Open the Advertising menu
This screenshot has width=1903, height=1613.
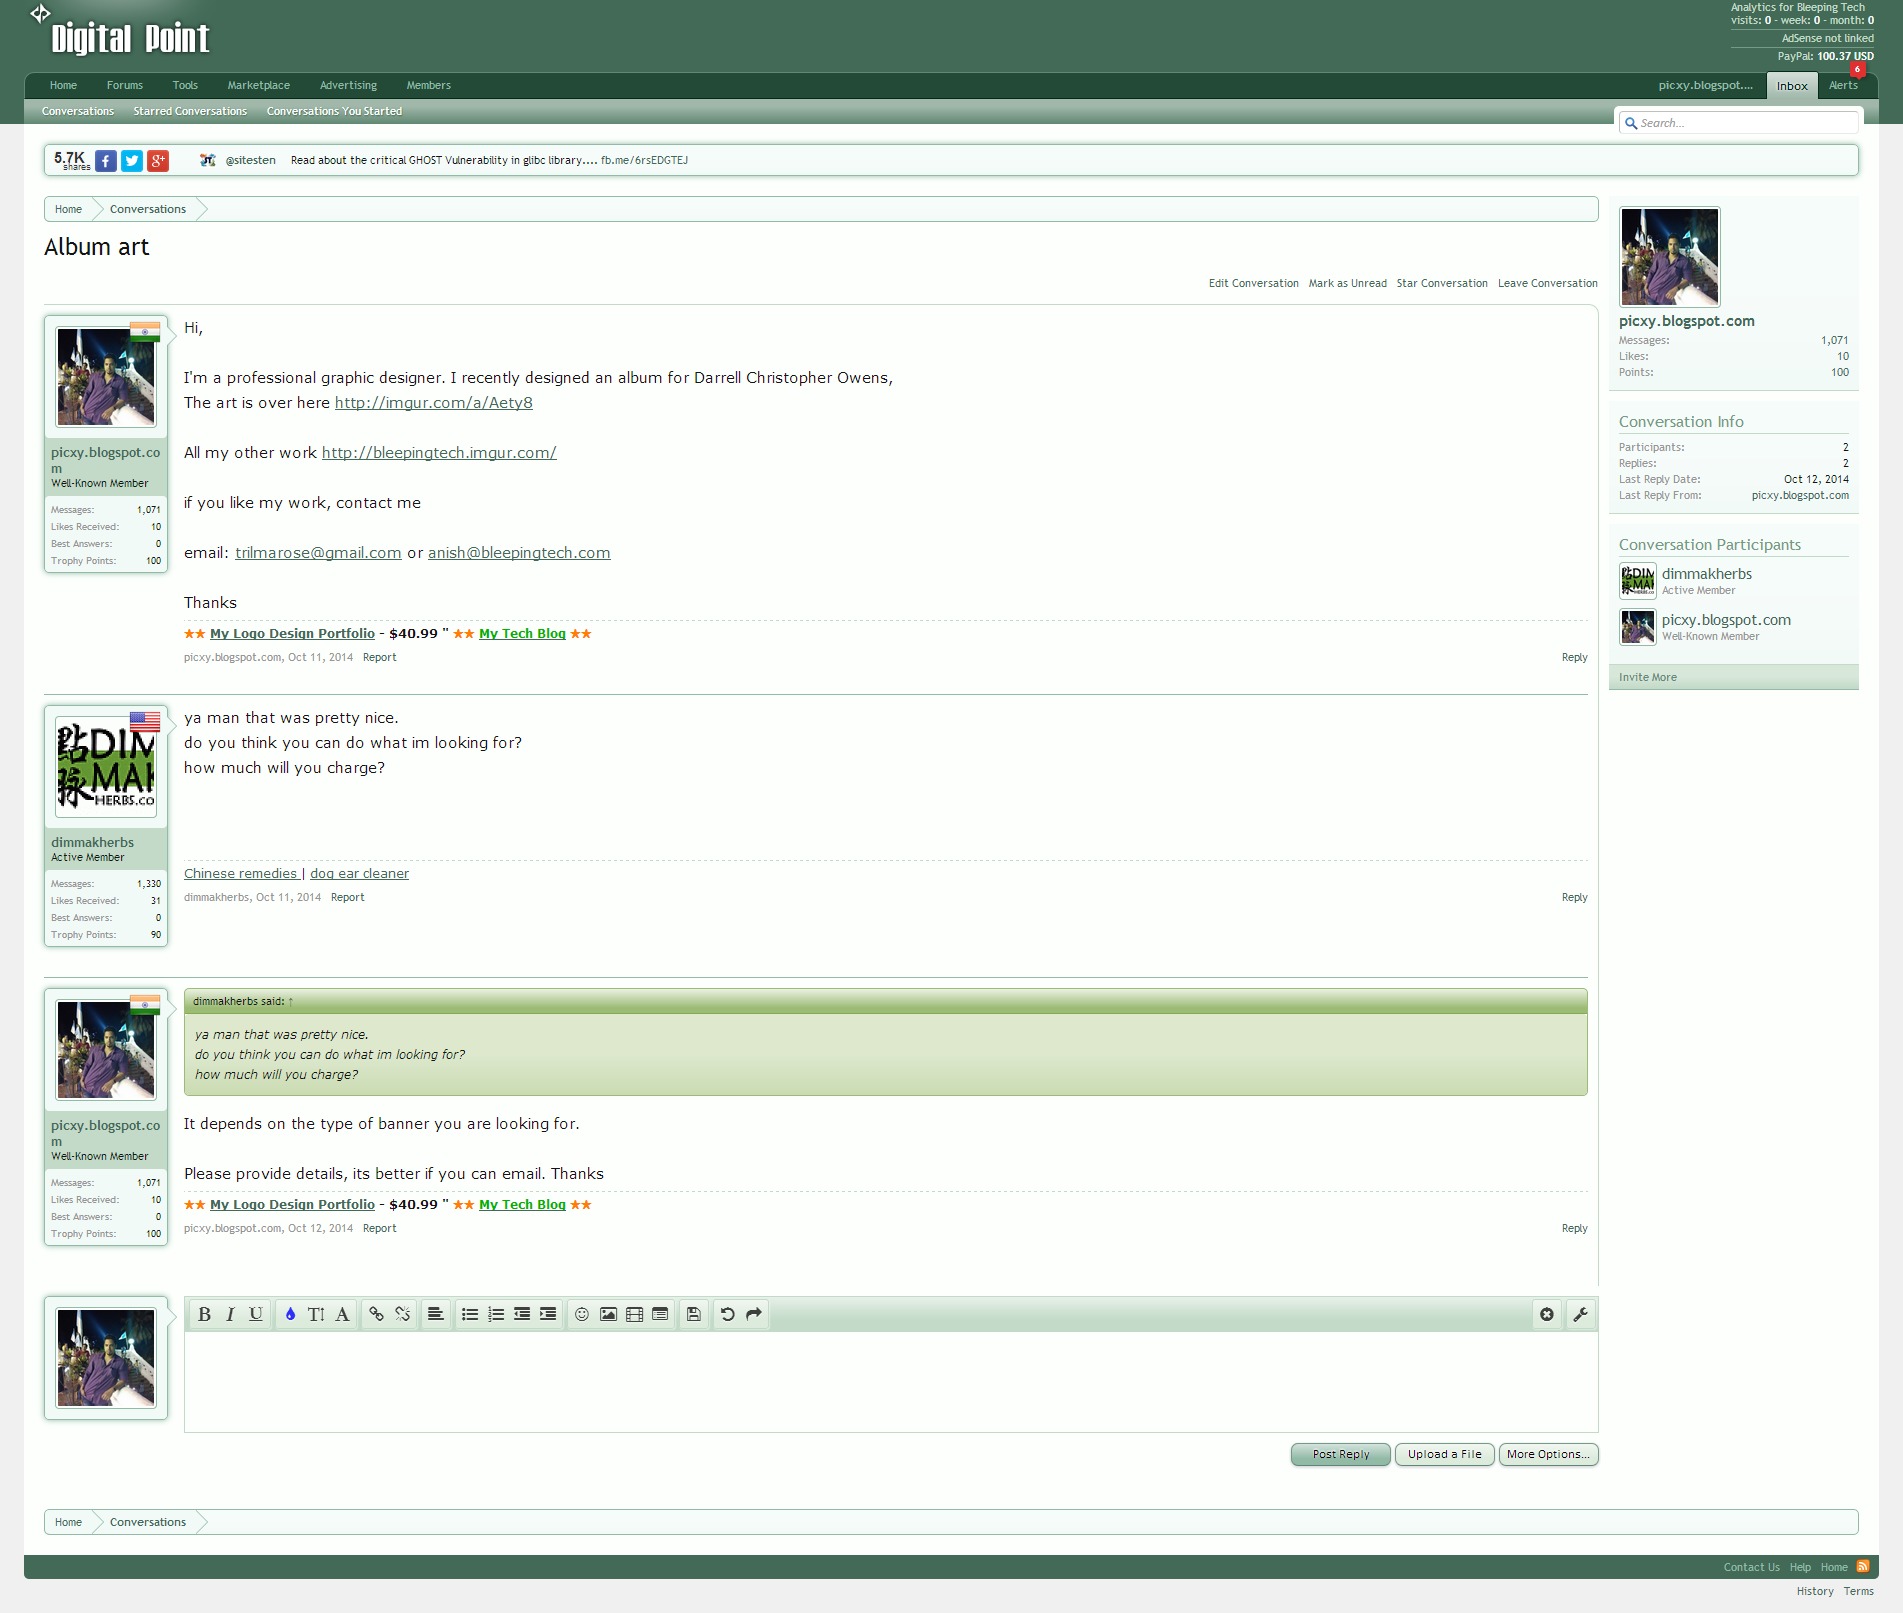[348, 85]
